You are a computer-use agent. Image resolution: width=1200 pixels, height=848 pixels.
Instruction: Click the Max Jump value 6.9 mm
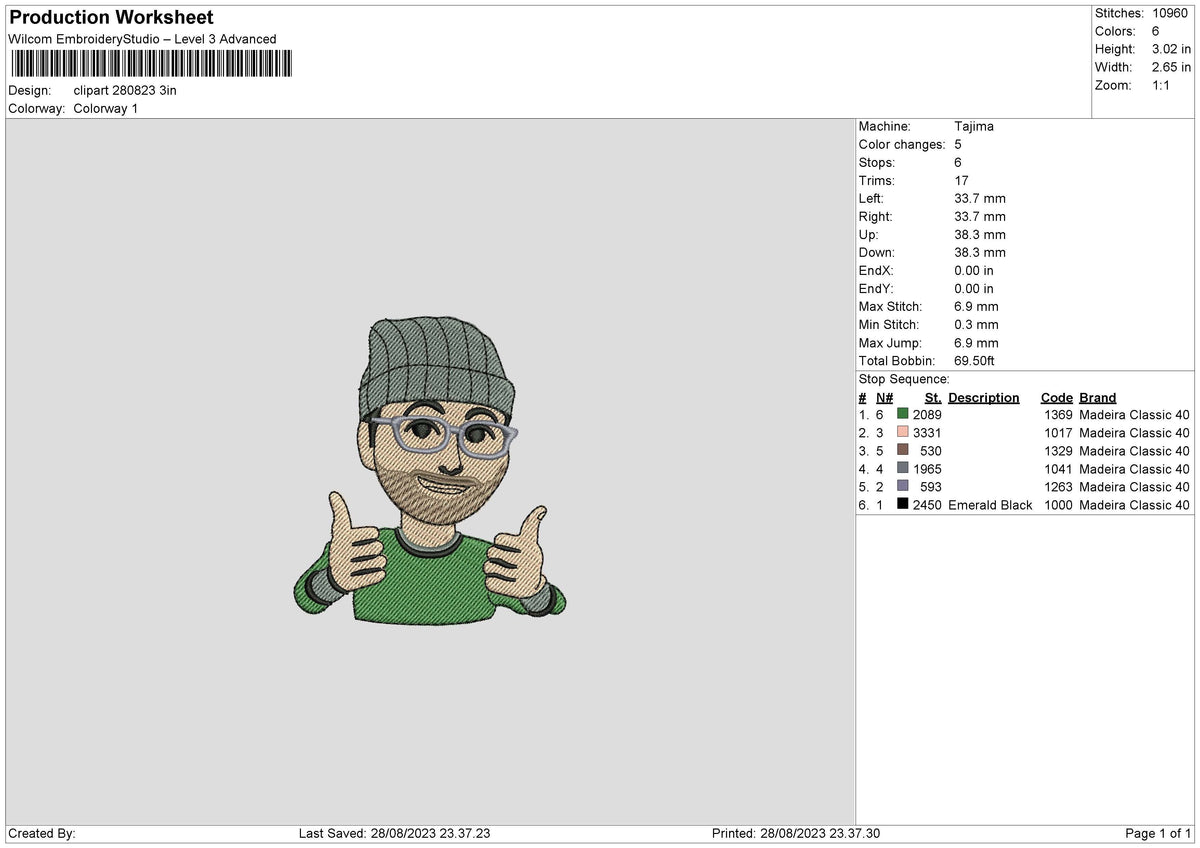click(976, 342)
